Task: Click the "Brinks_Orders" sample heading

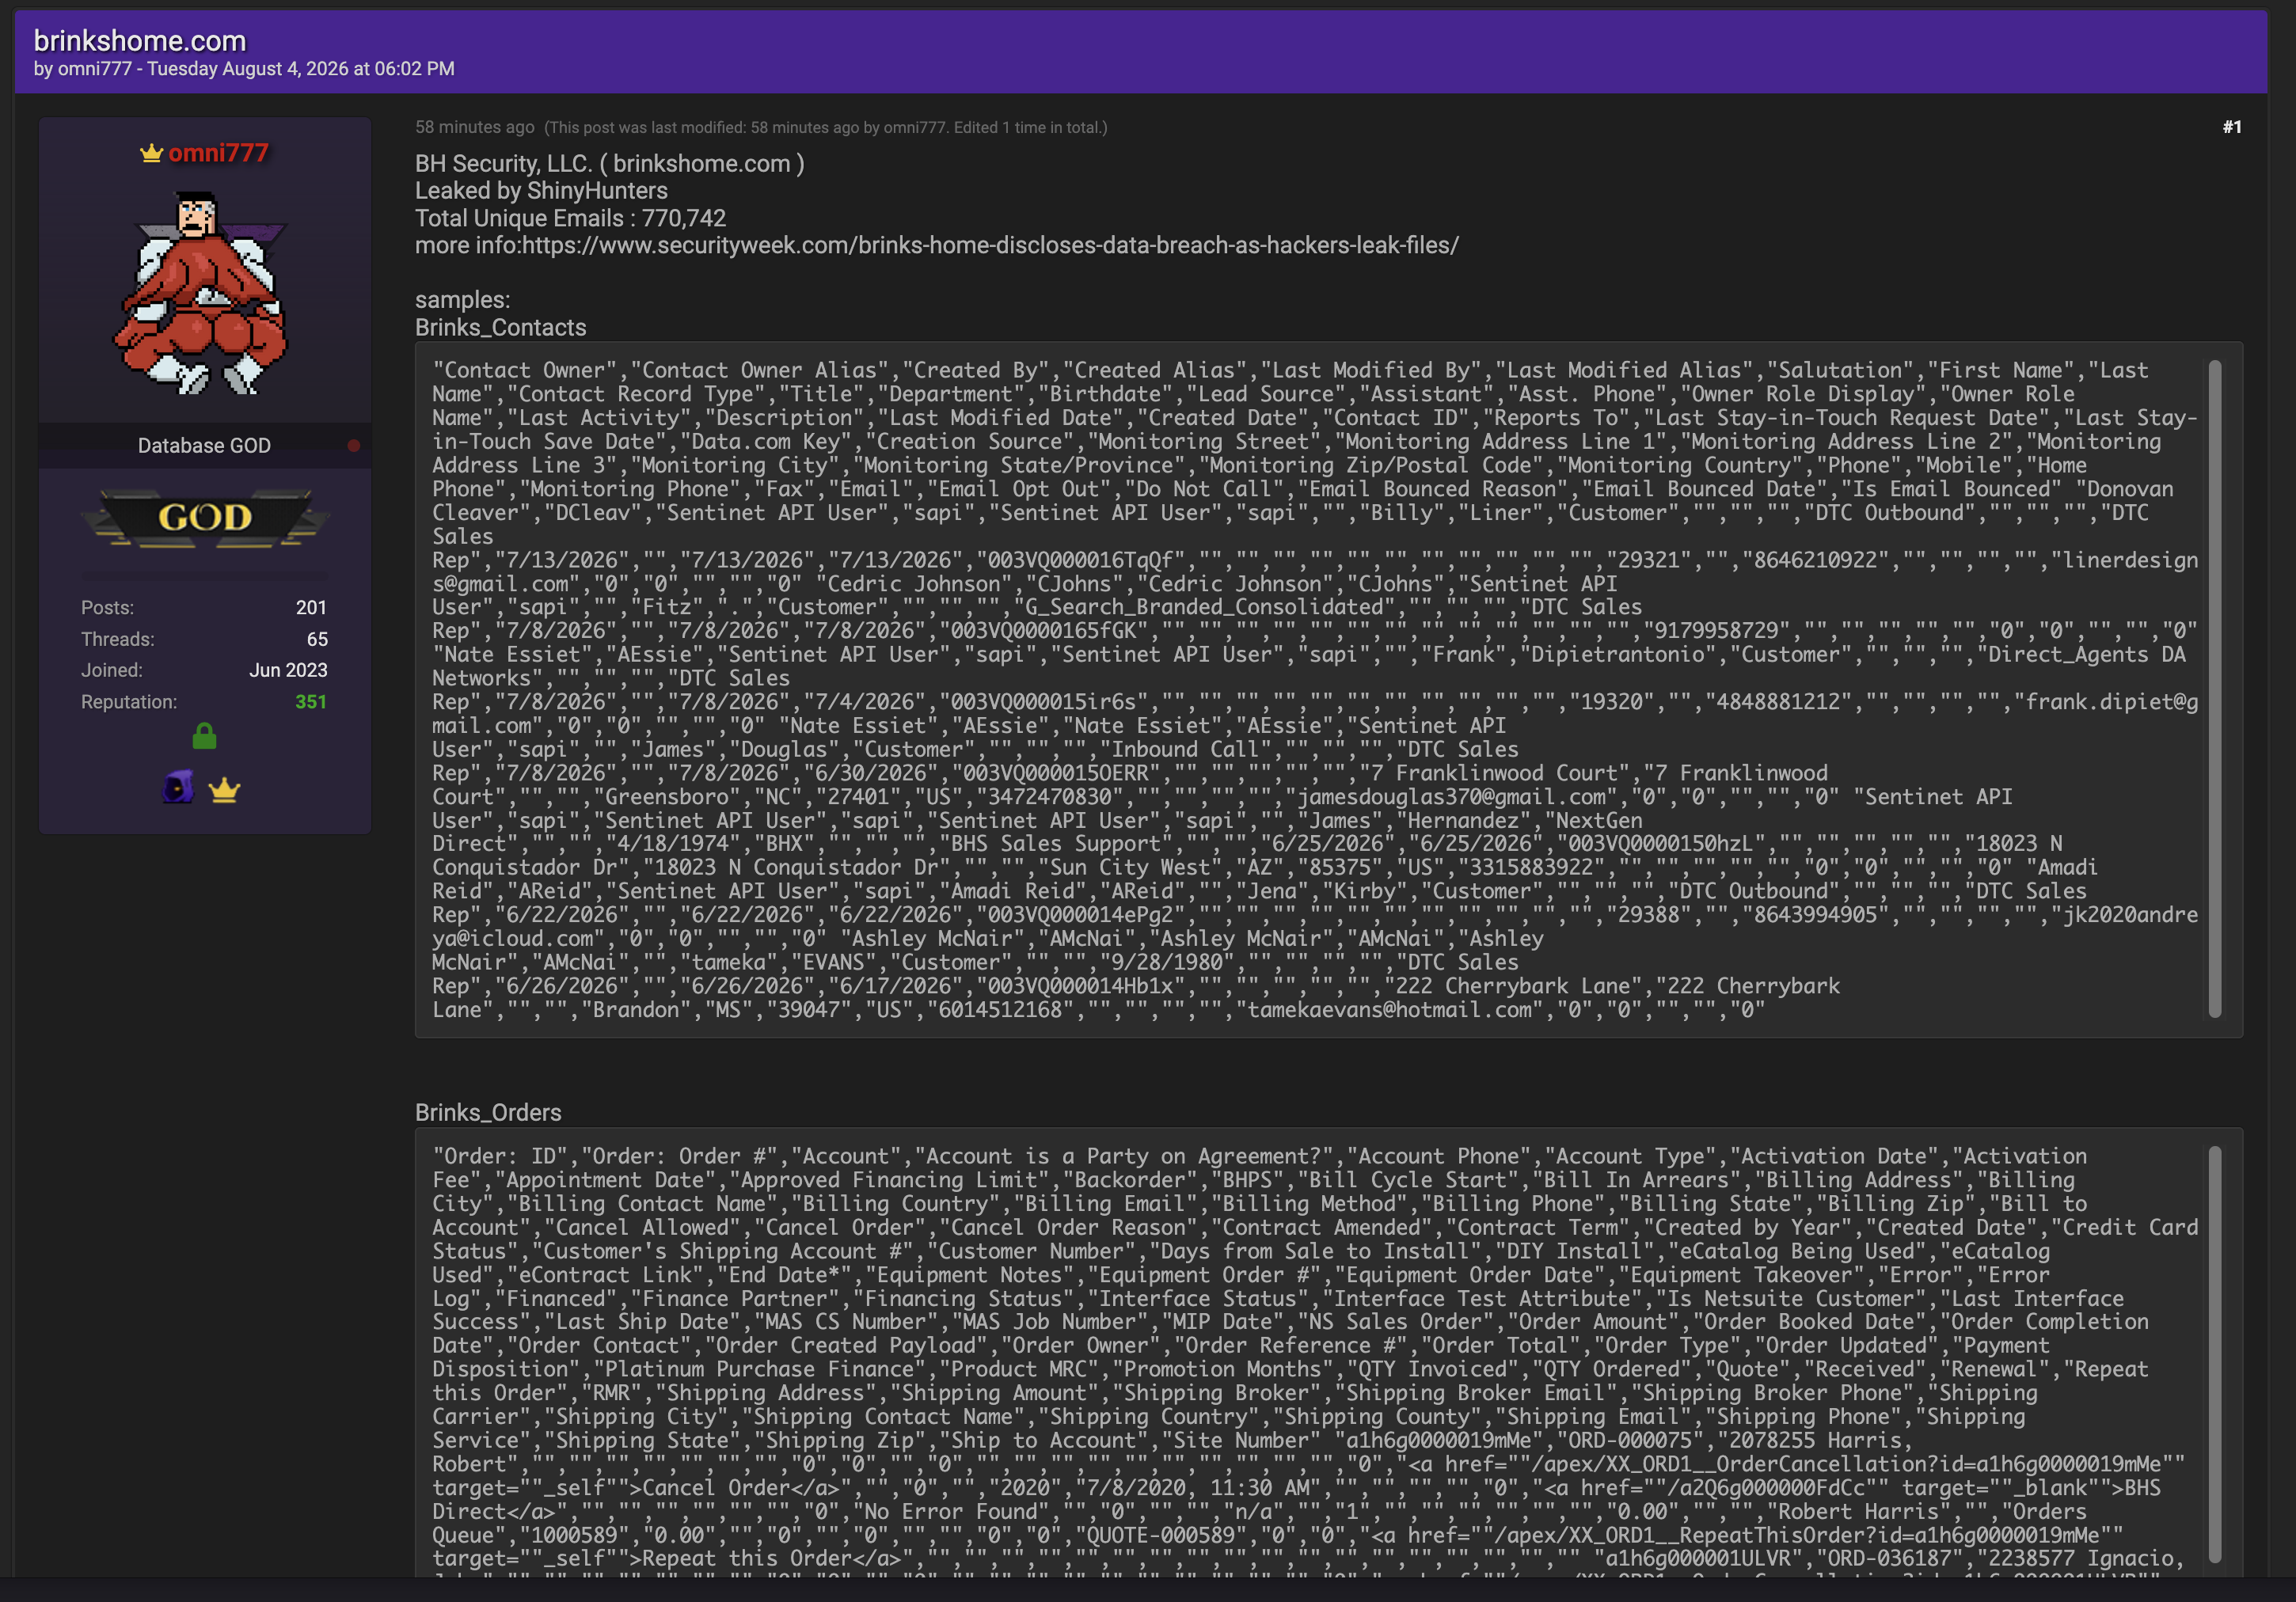Action: (x=488, y=1112)
